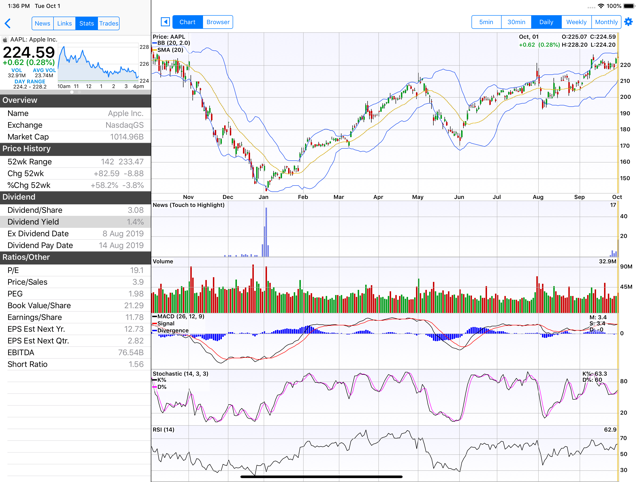Open the Links tab
The image size is (643, 482).
tap(64, 23)
